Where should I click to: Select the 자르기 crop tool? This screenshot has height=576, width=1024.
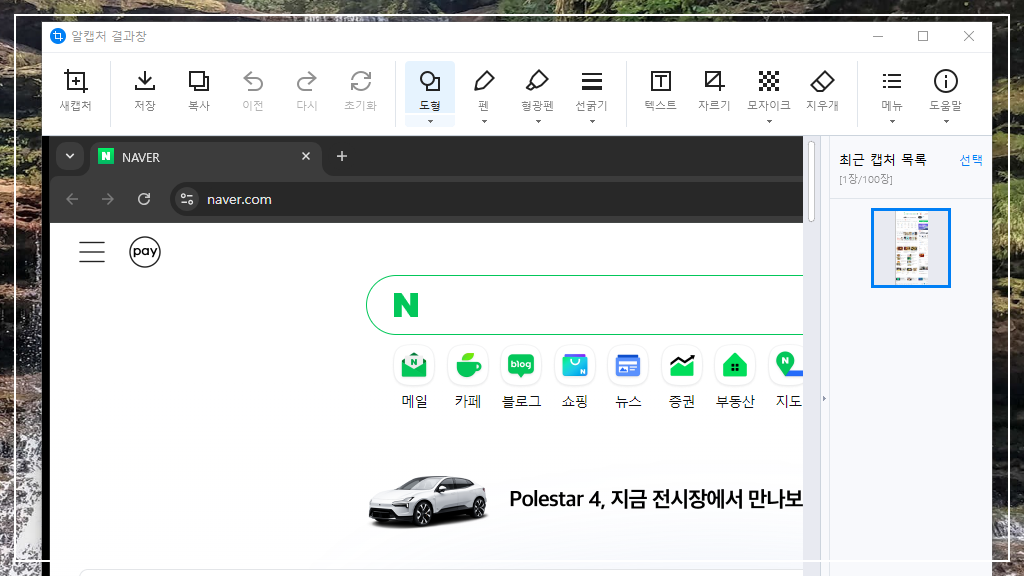pos(714,90)
